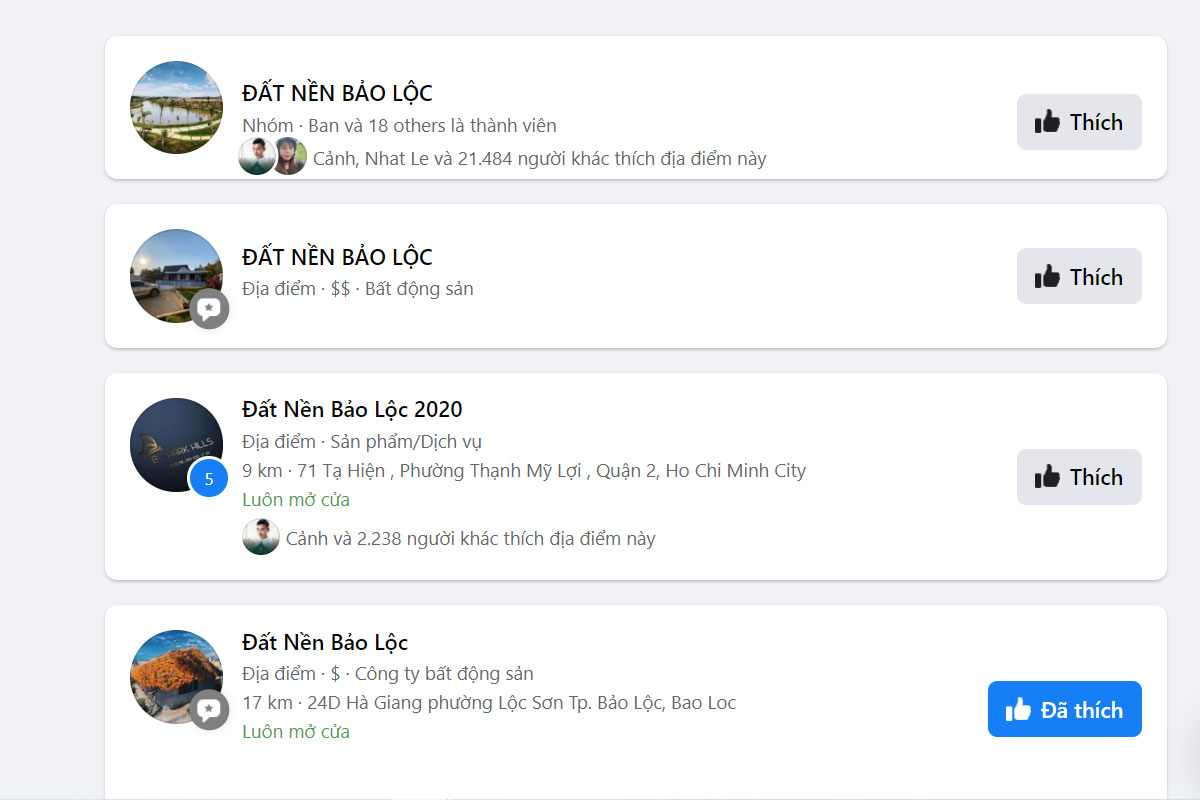Like the Đất Nền Bảo Lộc 2020 page

point(1079,477)
